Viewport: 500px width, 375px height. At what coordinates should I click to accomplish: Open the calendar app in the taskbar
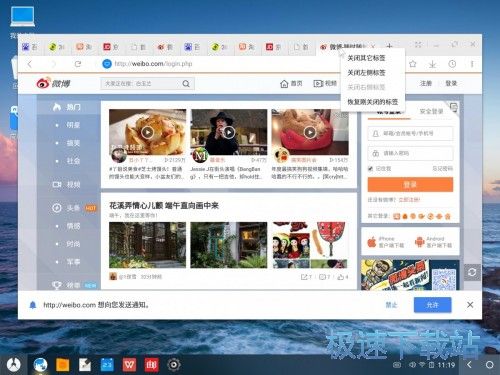(x=107, y=365)
